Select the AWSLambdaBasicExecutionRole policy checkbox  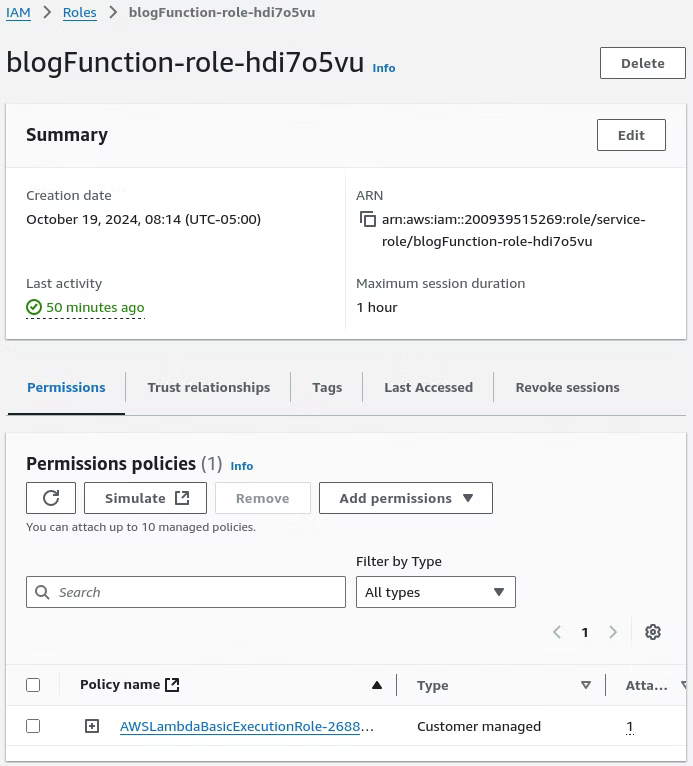click(x=33, y=726)
